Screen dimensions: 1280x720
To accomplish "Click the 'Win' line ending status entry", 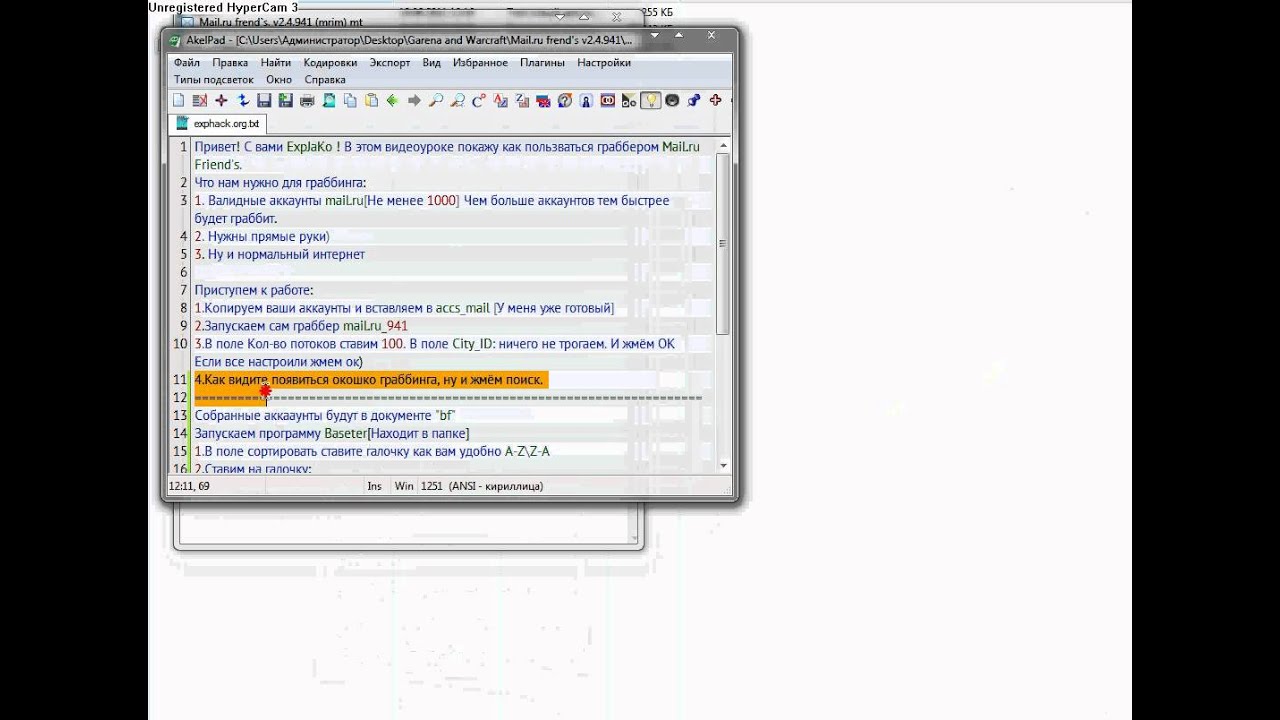I will 404,486.
